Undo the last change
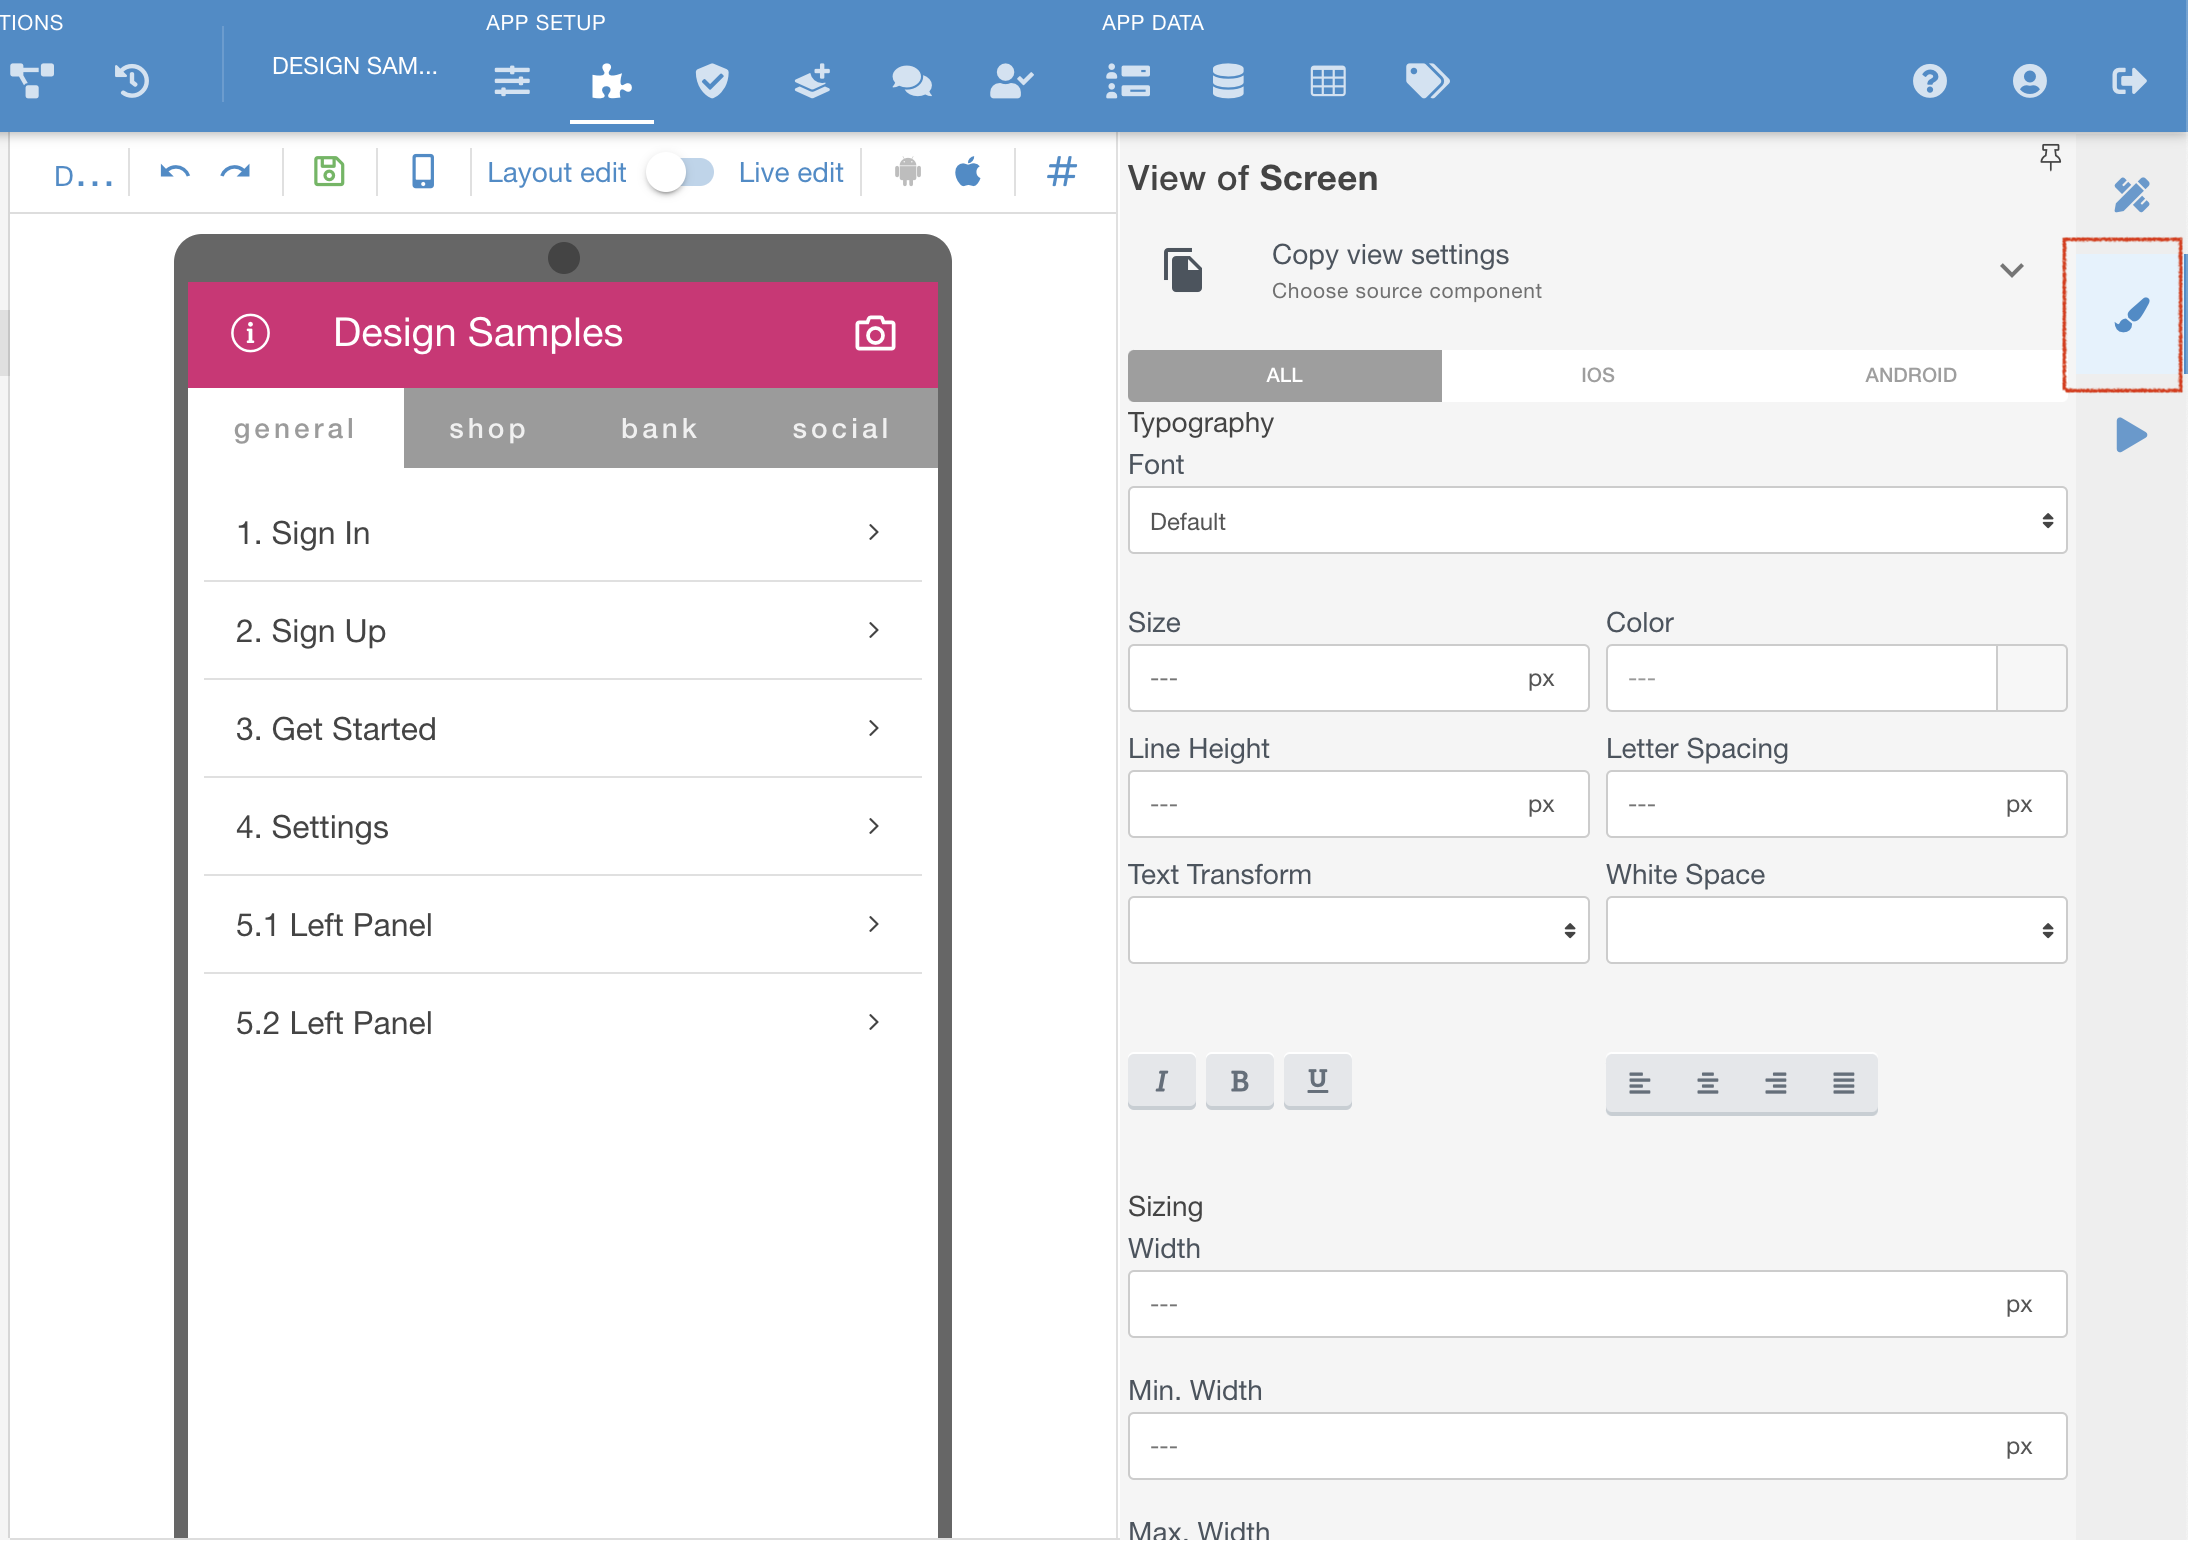 click(x=175, y=172)
